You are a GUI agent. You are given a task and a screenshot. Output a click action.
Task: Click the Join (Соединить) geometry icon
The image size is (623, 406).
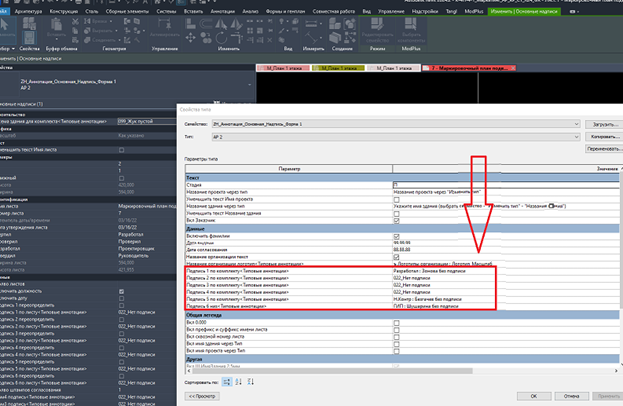[x=87, y=40]
